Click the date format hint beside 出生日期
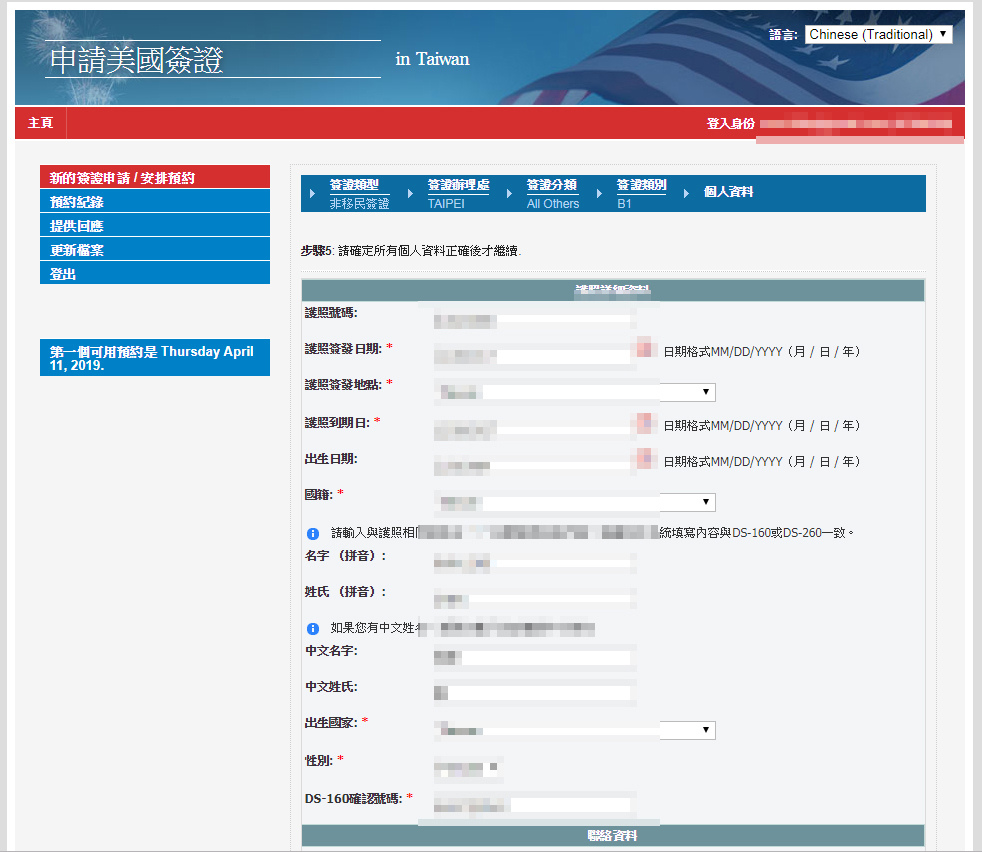The height and width of the screenshot is (852, 982). (762, 461)
